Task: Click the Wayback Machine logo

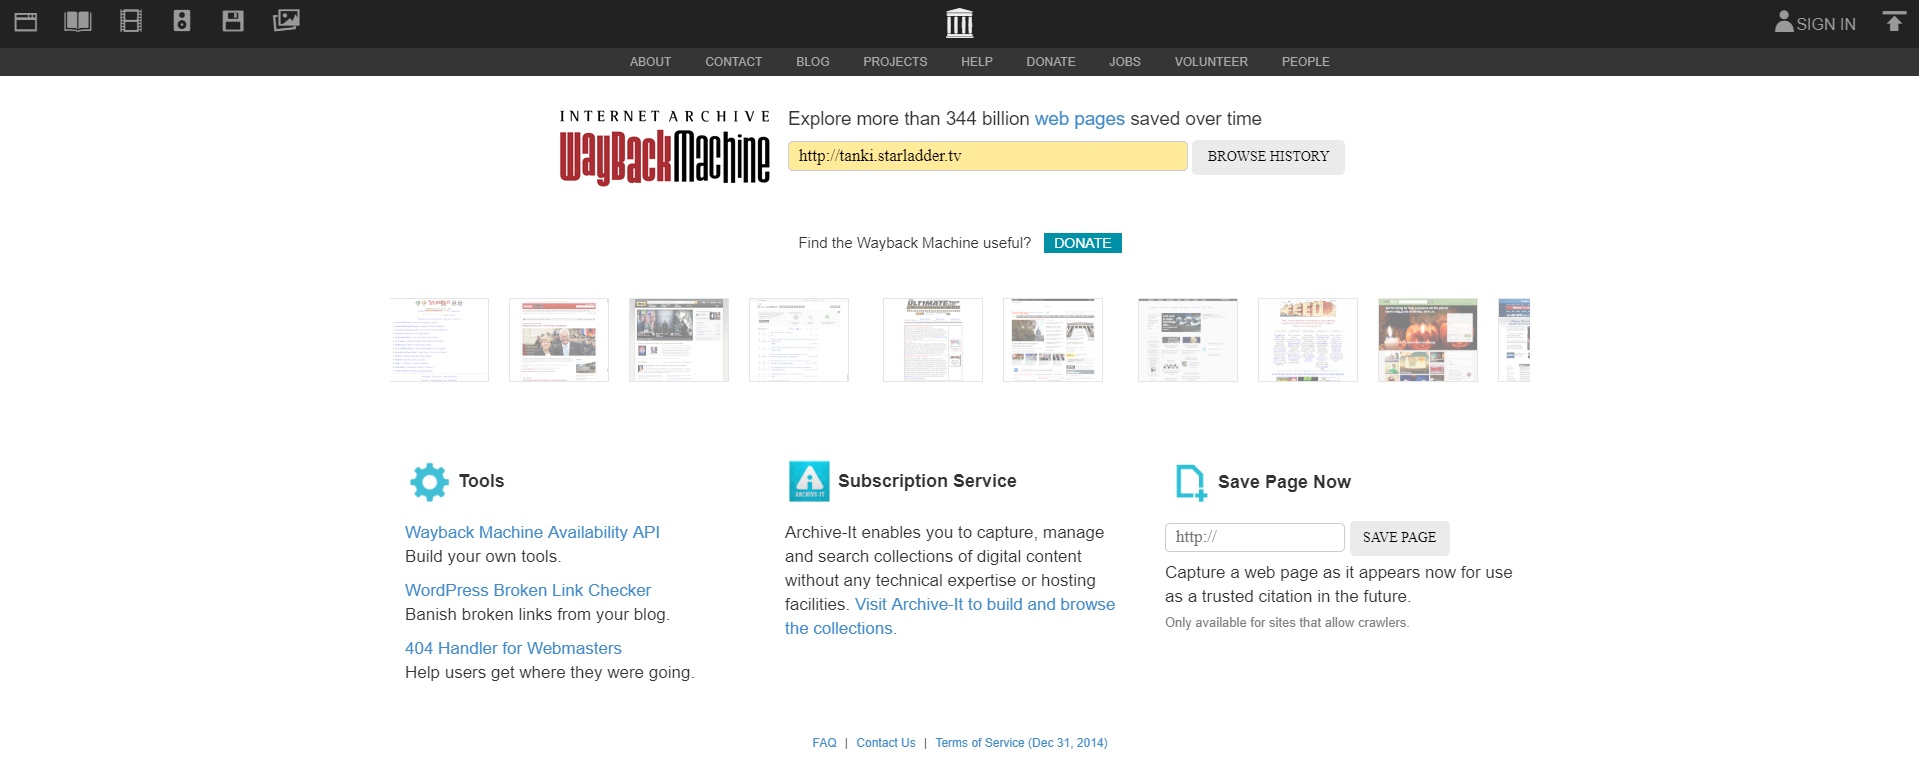Action: pyautogui.click(x=665, y=147)
